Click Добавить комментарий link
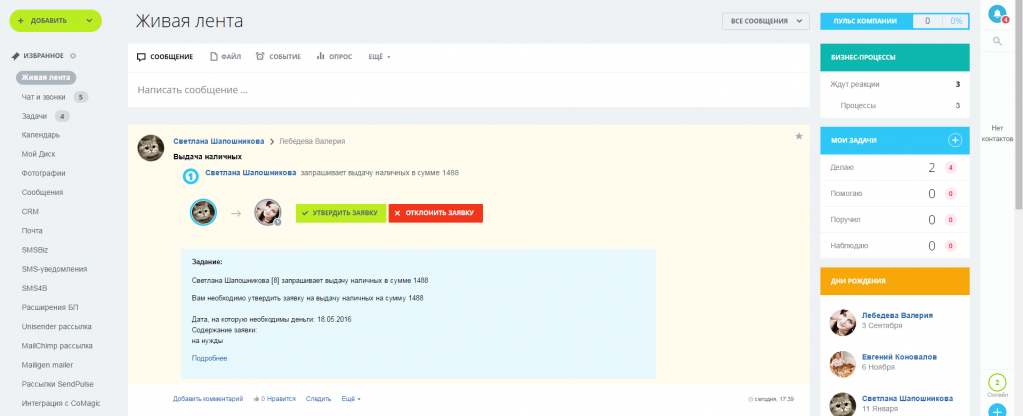 pos(208,398)
